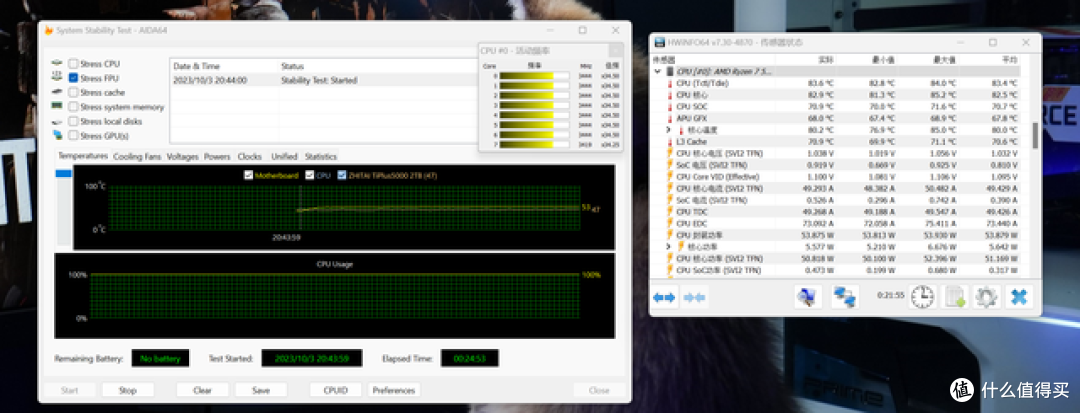Click the chip icon next to CPU [#0] header
Image resolution: width=1080 pixels, height=413 pixels.
click(x=669, y=72)
